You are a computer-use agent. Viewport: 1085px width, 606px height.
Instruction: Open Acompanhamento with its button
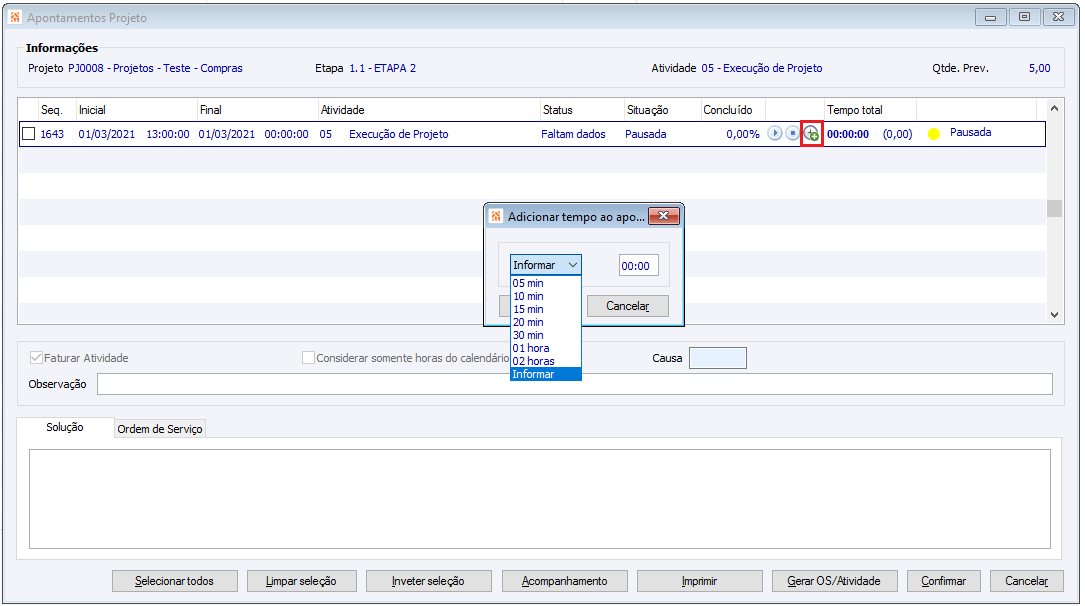[565, 581]
